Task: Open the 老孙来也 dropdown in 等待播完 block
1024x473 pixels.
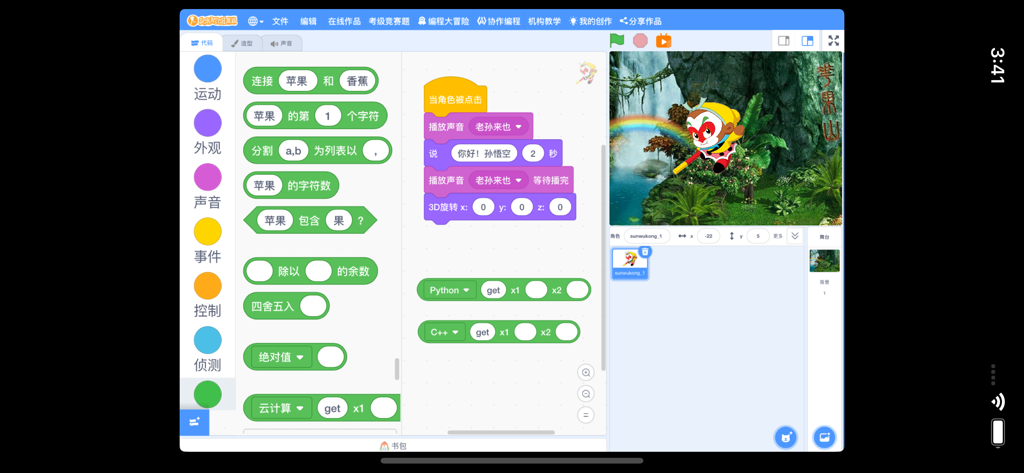Action: 499,180
